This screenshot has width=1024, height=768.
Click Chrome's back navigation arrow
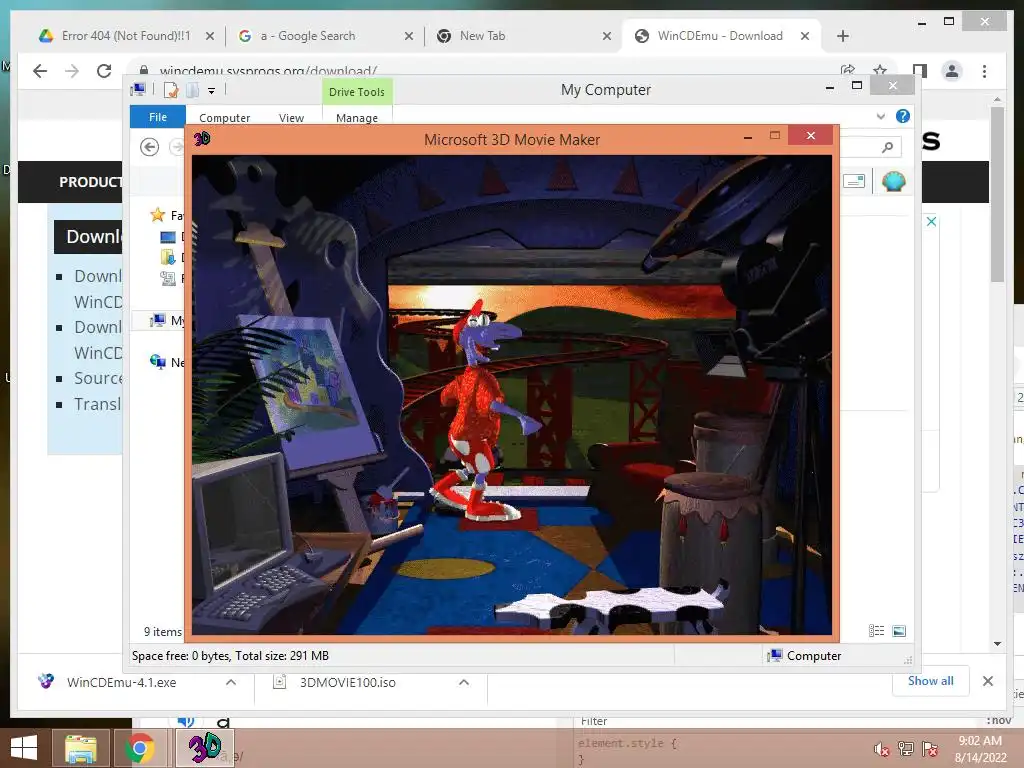point(40,71)
